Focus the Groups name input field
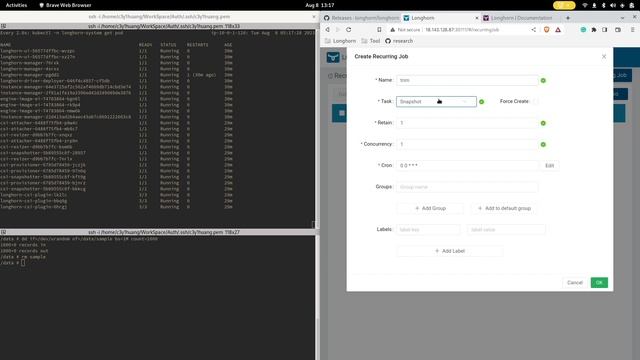Screen dimensions: 640x360 click(467, 187)
